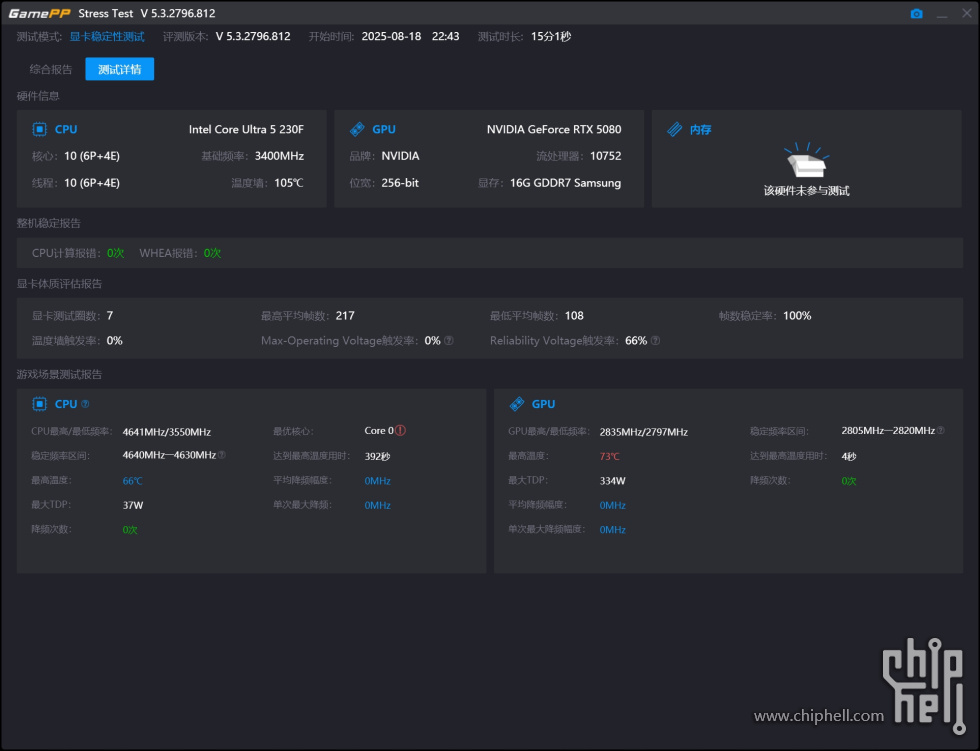Minimize the Stress Test window
Image resolution: width=980 pixels, height=751 pixels.
(x=942, y=14)
